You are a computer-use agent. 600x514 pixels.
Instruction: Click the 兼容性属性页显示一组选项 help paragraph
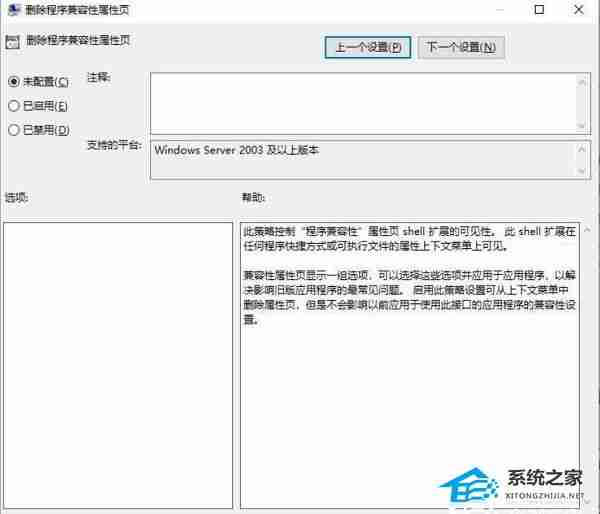(x=409, y=297)
